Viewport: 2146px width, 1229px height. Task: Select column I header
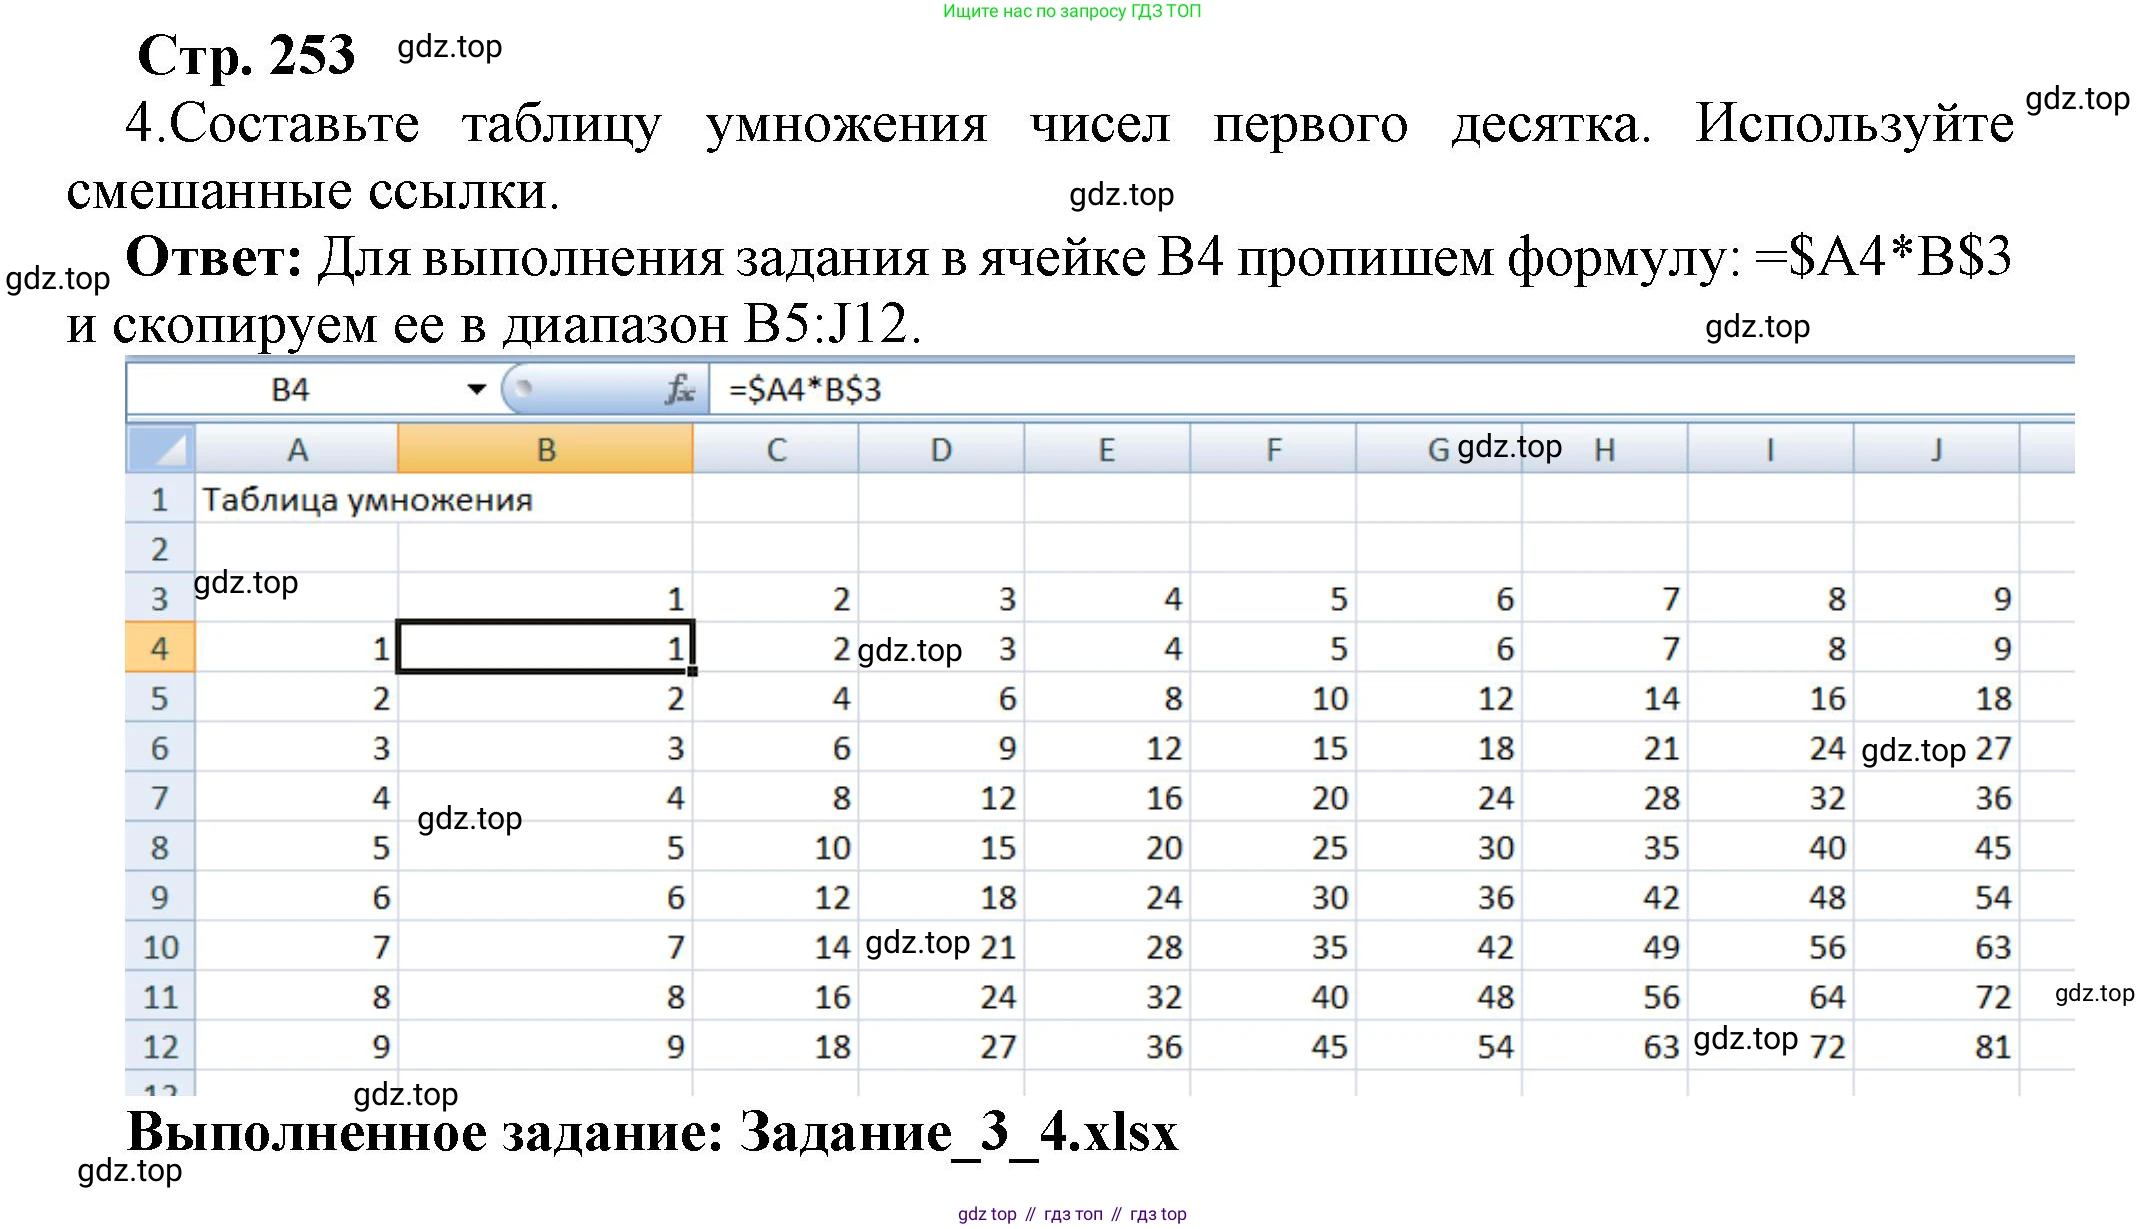1771,449
